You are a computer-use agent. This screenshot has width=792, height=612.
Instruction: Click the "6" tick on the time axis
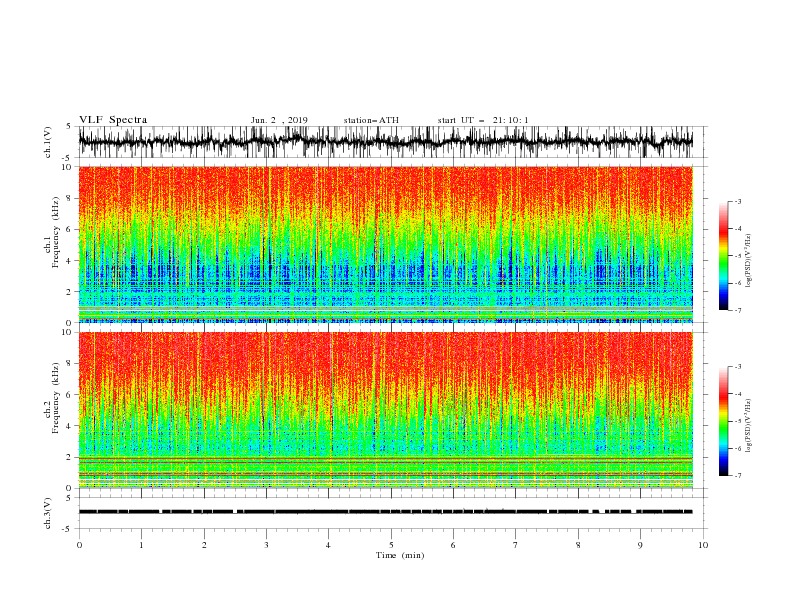(x=454, y=545)
